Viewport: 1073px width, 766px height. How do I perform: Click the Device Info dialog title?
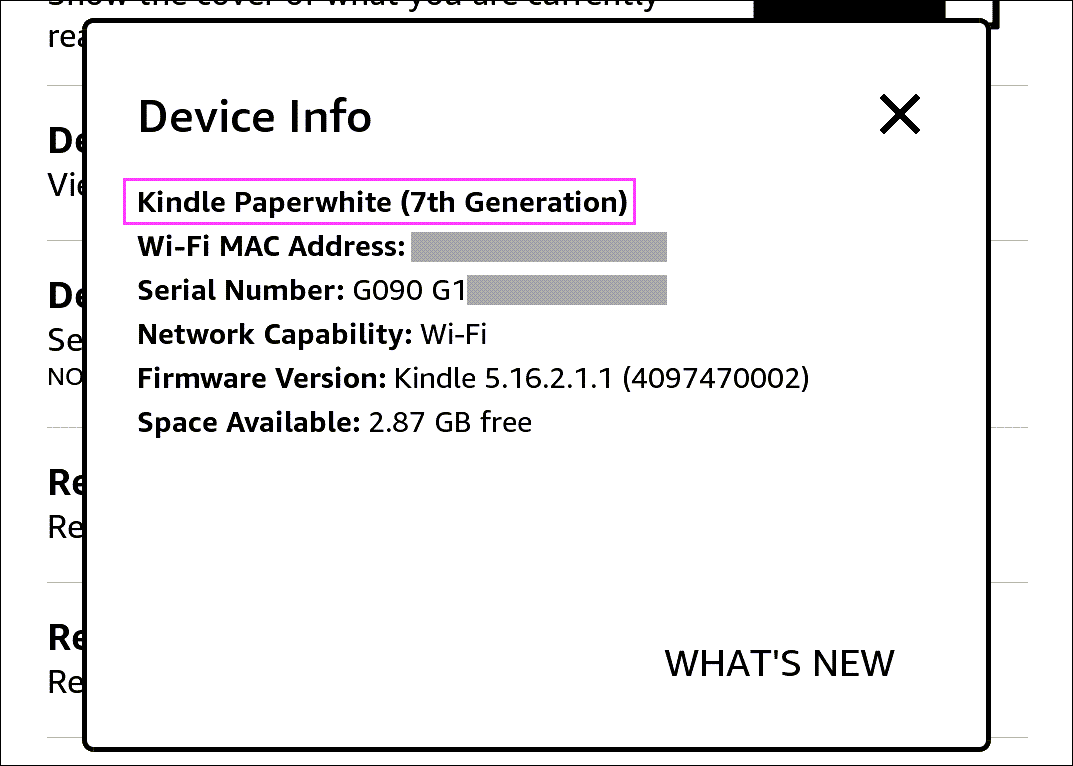254,116
